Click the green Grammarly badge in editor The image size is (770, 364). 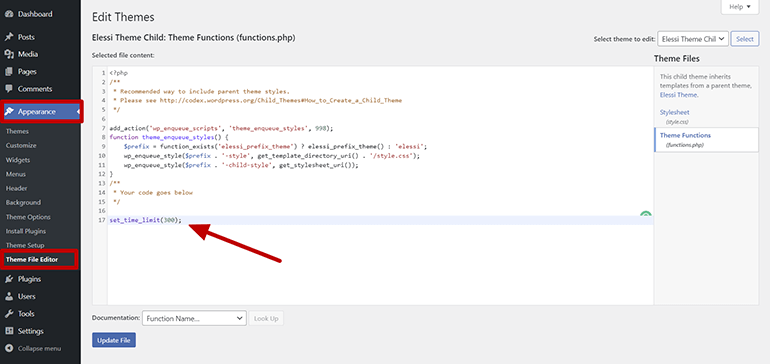click(646, 214)
